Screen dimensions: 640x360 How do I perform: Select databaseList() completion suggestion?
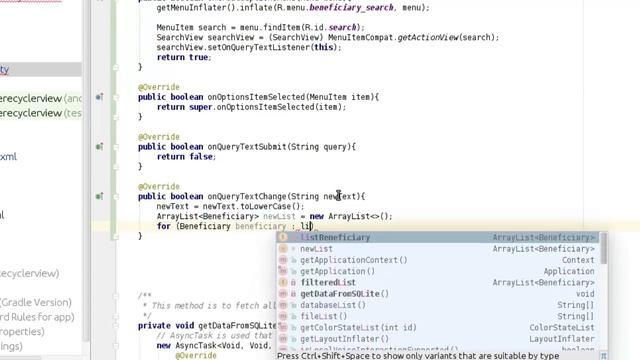tap(438, 305)
